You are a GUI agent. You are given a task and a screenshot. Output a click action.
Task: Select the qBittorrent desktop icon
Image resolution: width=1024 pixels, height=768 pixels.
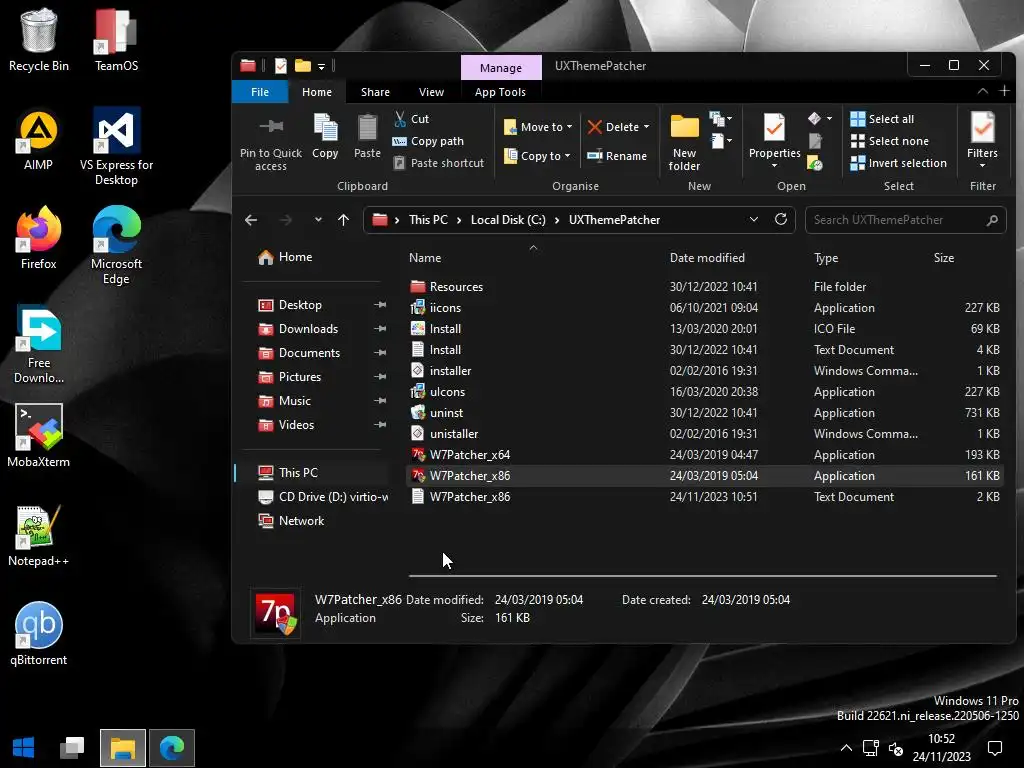point(39,633)
